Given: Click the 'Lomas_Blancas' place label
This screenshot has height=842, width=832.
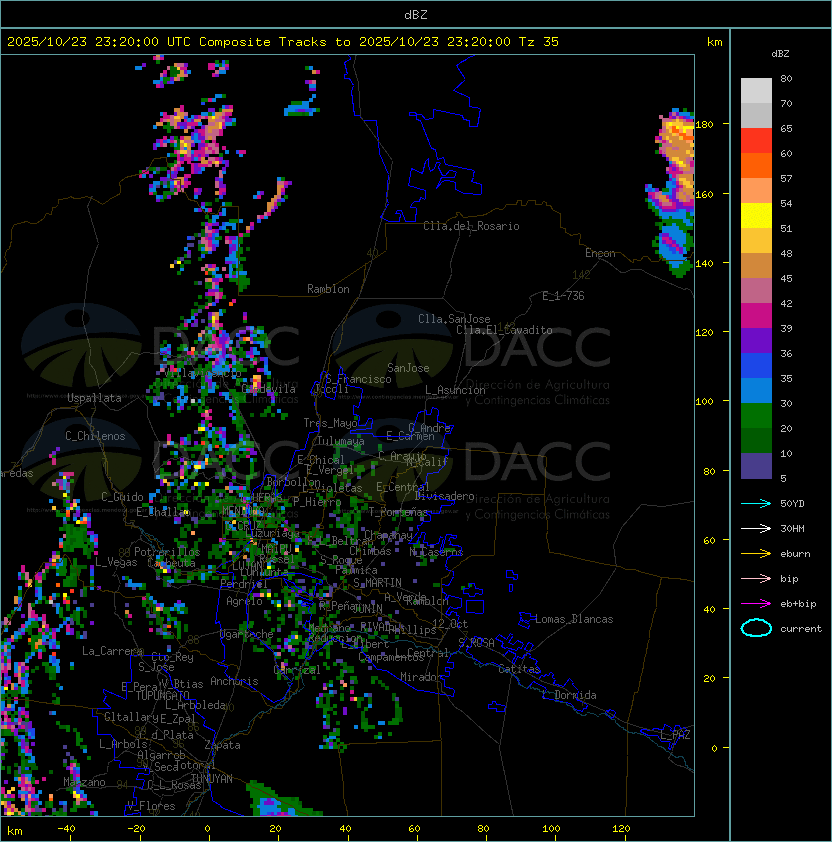Looking at the screenshot, I should pos(574,619).
